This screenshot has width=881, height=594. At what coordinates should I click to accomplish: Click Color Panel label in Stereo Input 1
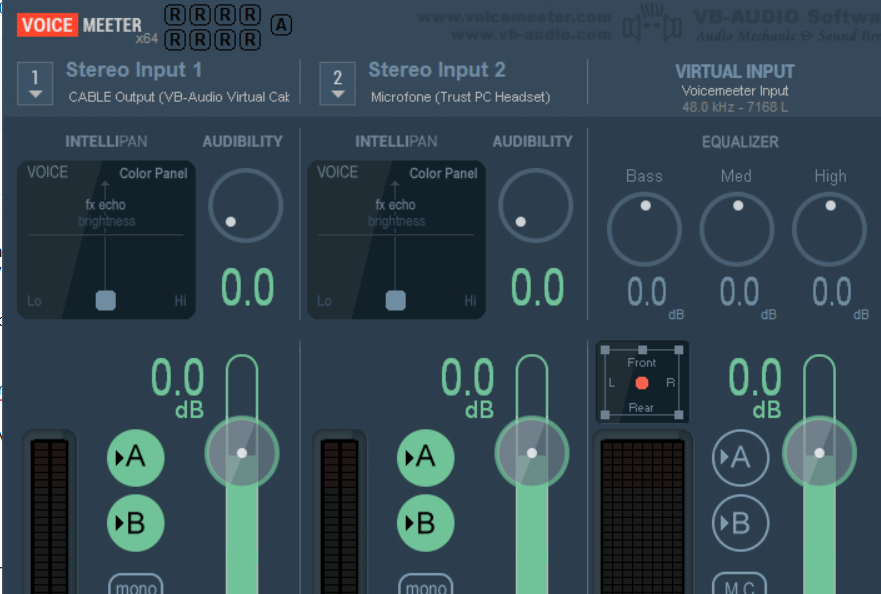pos(153,173)
